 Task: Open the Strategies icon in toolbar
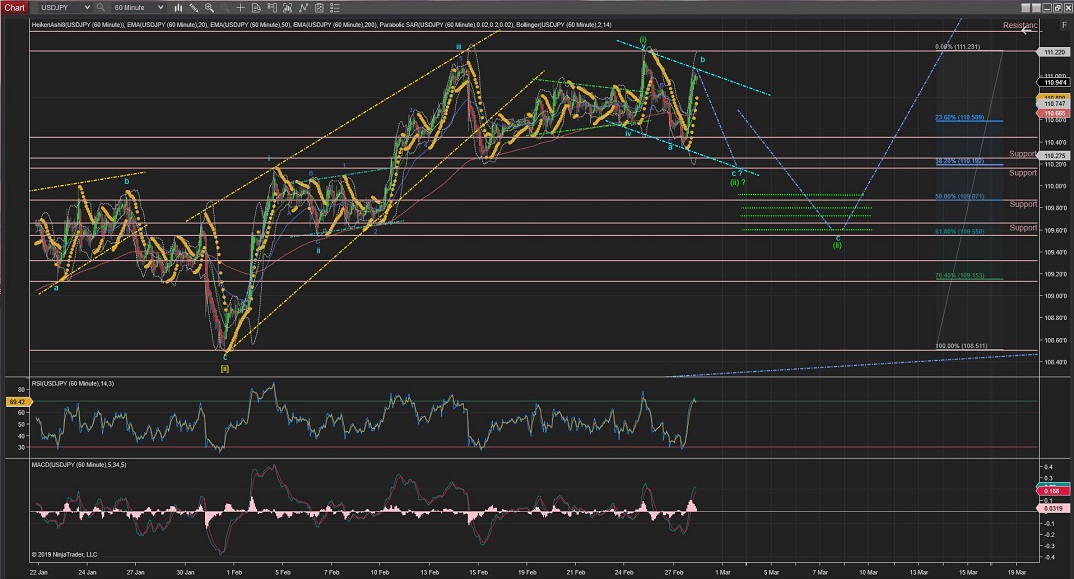coord(318,8)
